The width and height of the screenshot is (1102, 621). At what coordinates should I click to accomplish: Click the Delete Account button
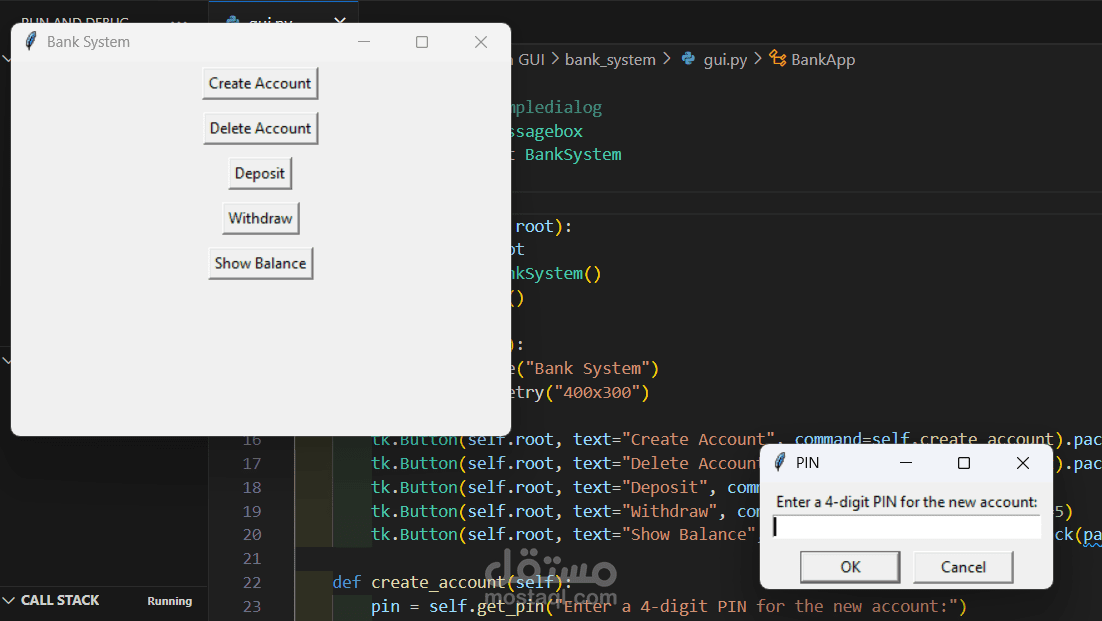pos(260,129)
